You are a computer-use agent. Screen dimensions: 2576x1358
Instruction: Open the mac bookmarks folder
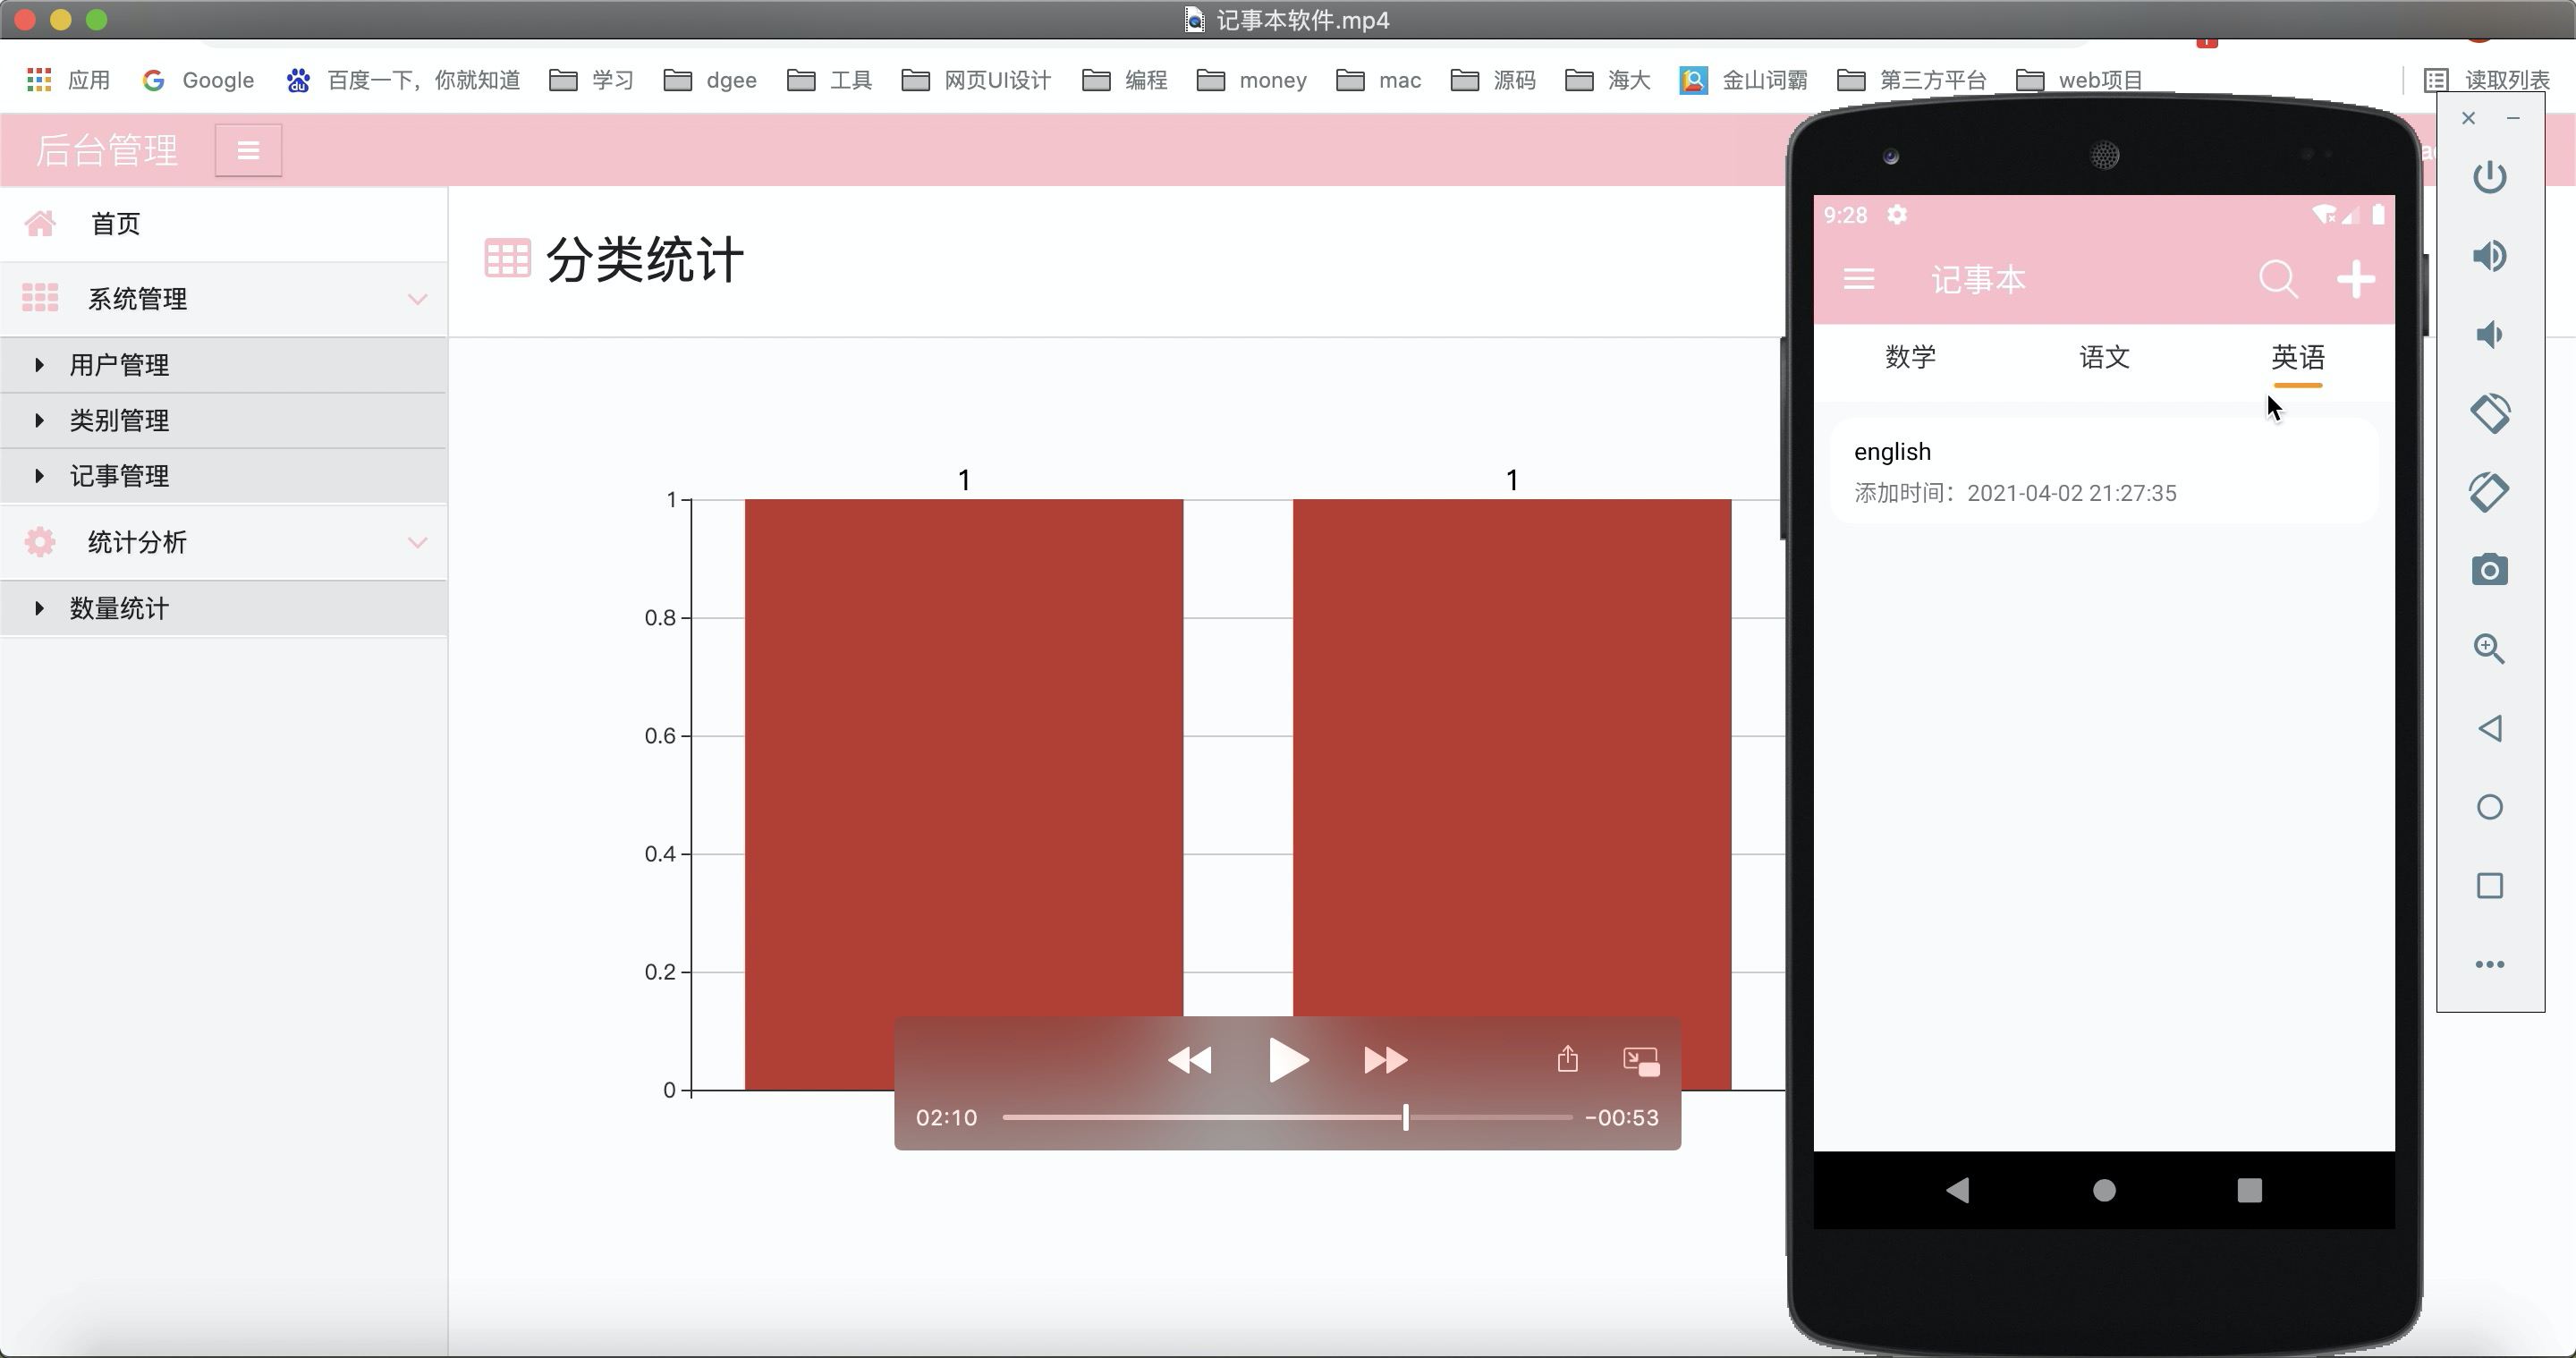[1379, 80]
